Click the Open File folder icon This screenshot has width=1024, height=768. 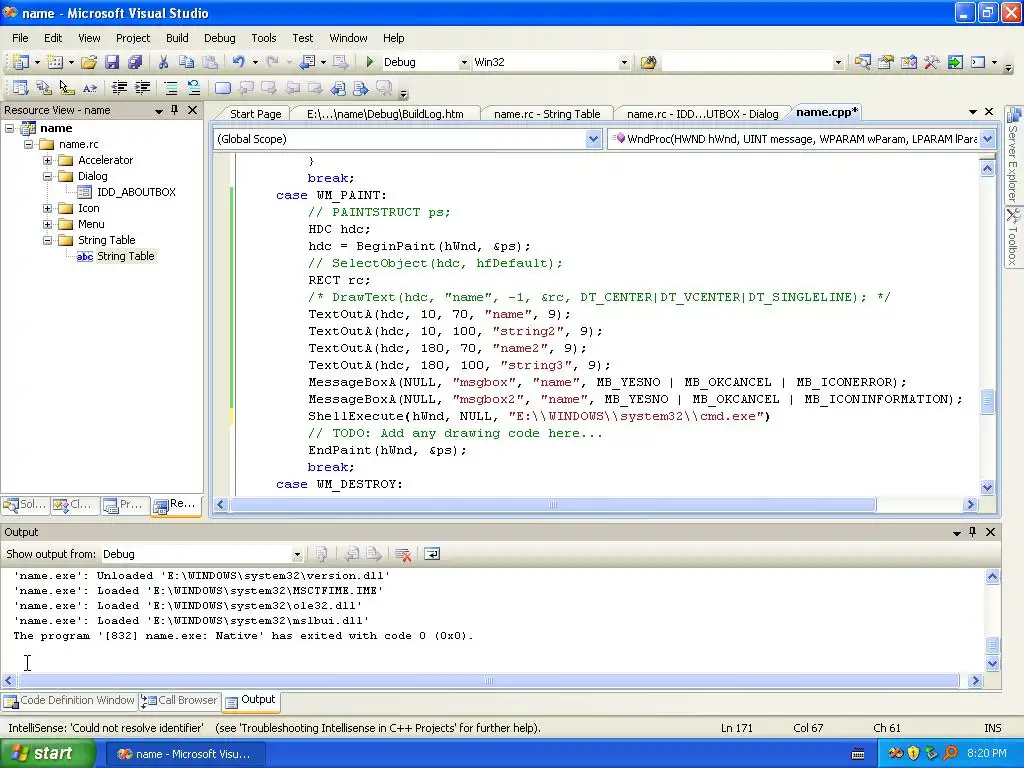coord(89,62)
